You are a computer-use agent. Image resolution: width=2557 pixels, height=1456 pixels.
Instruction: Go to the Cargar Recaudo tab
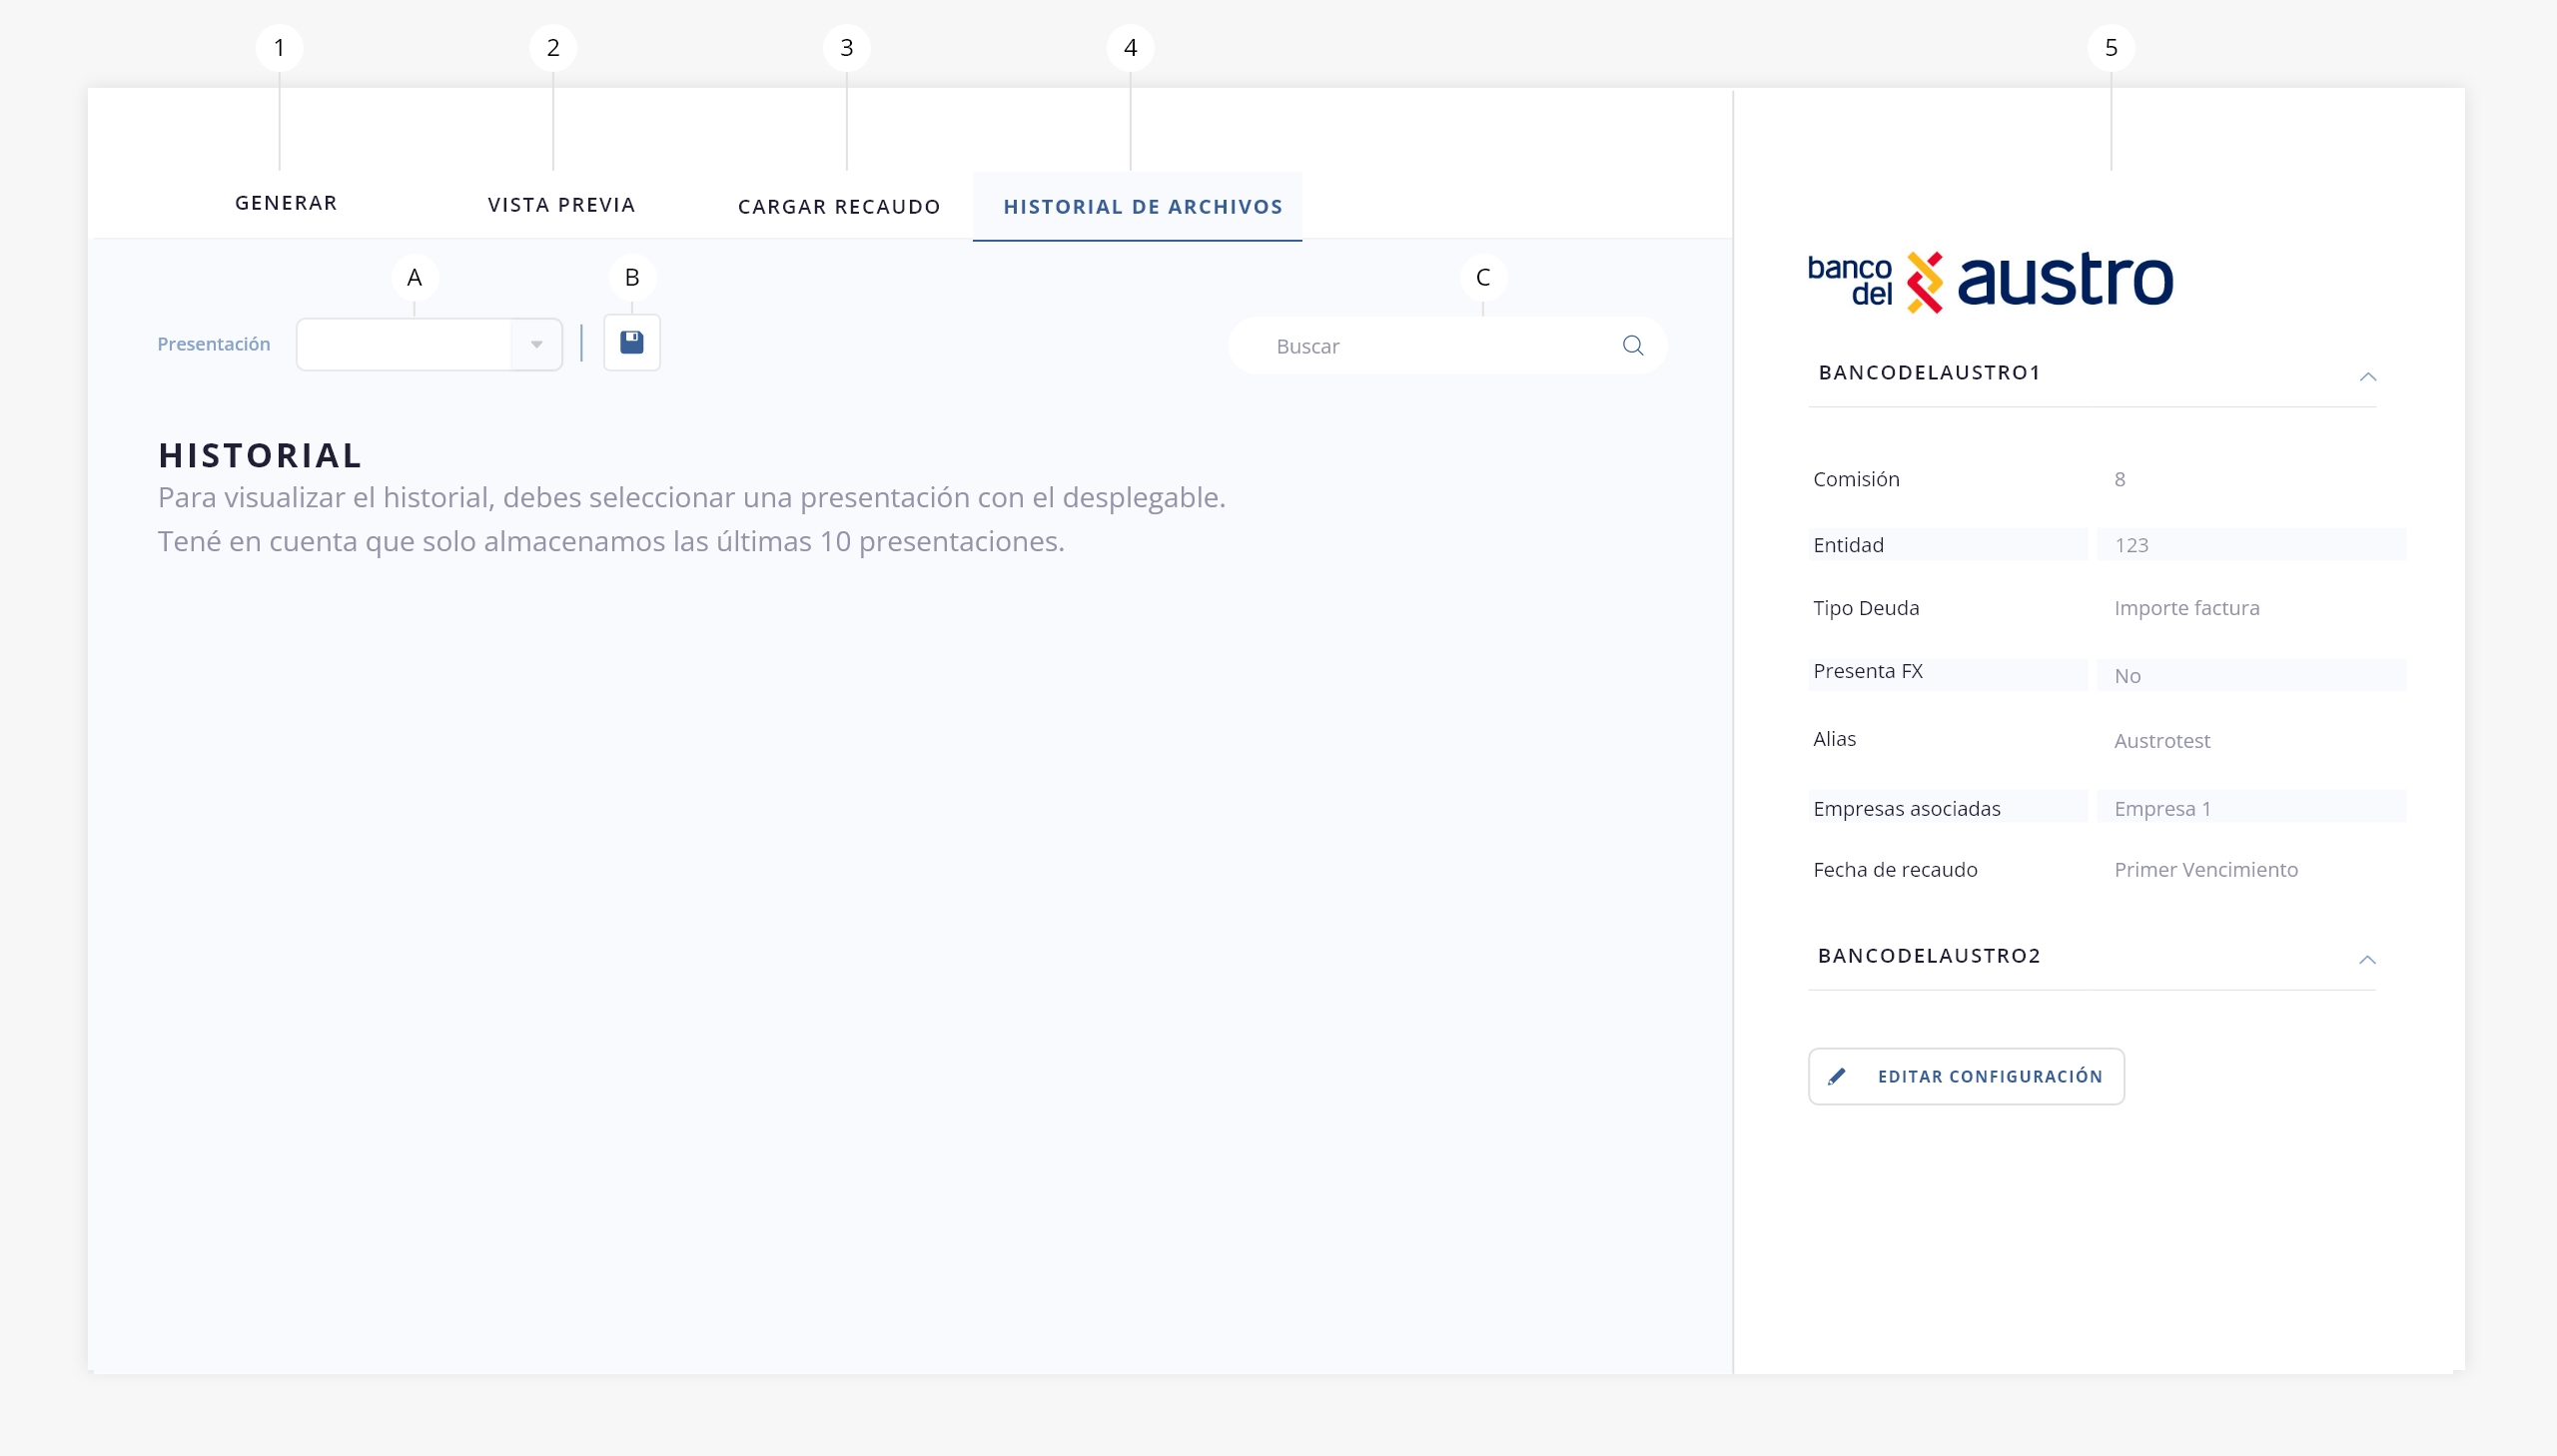pos(839,207)
